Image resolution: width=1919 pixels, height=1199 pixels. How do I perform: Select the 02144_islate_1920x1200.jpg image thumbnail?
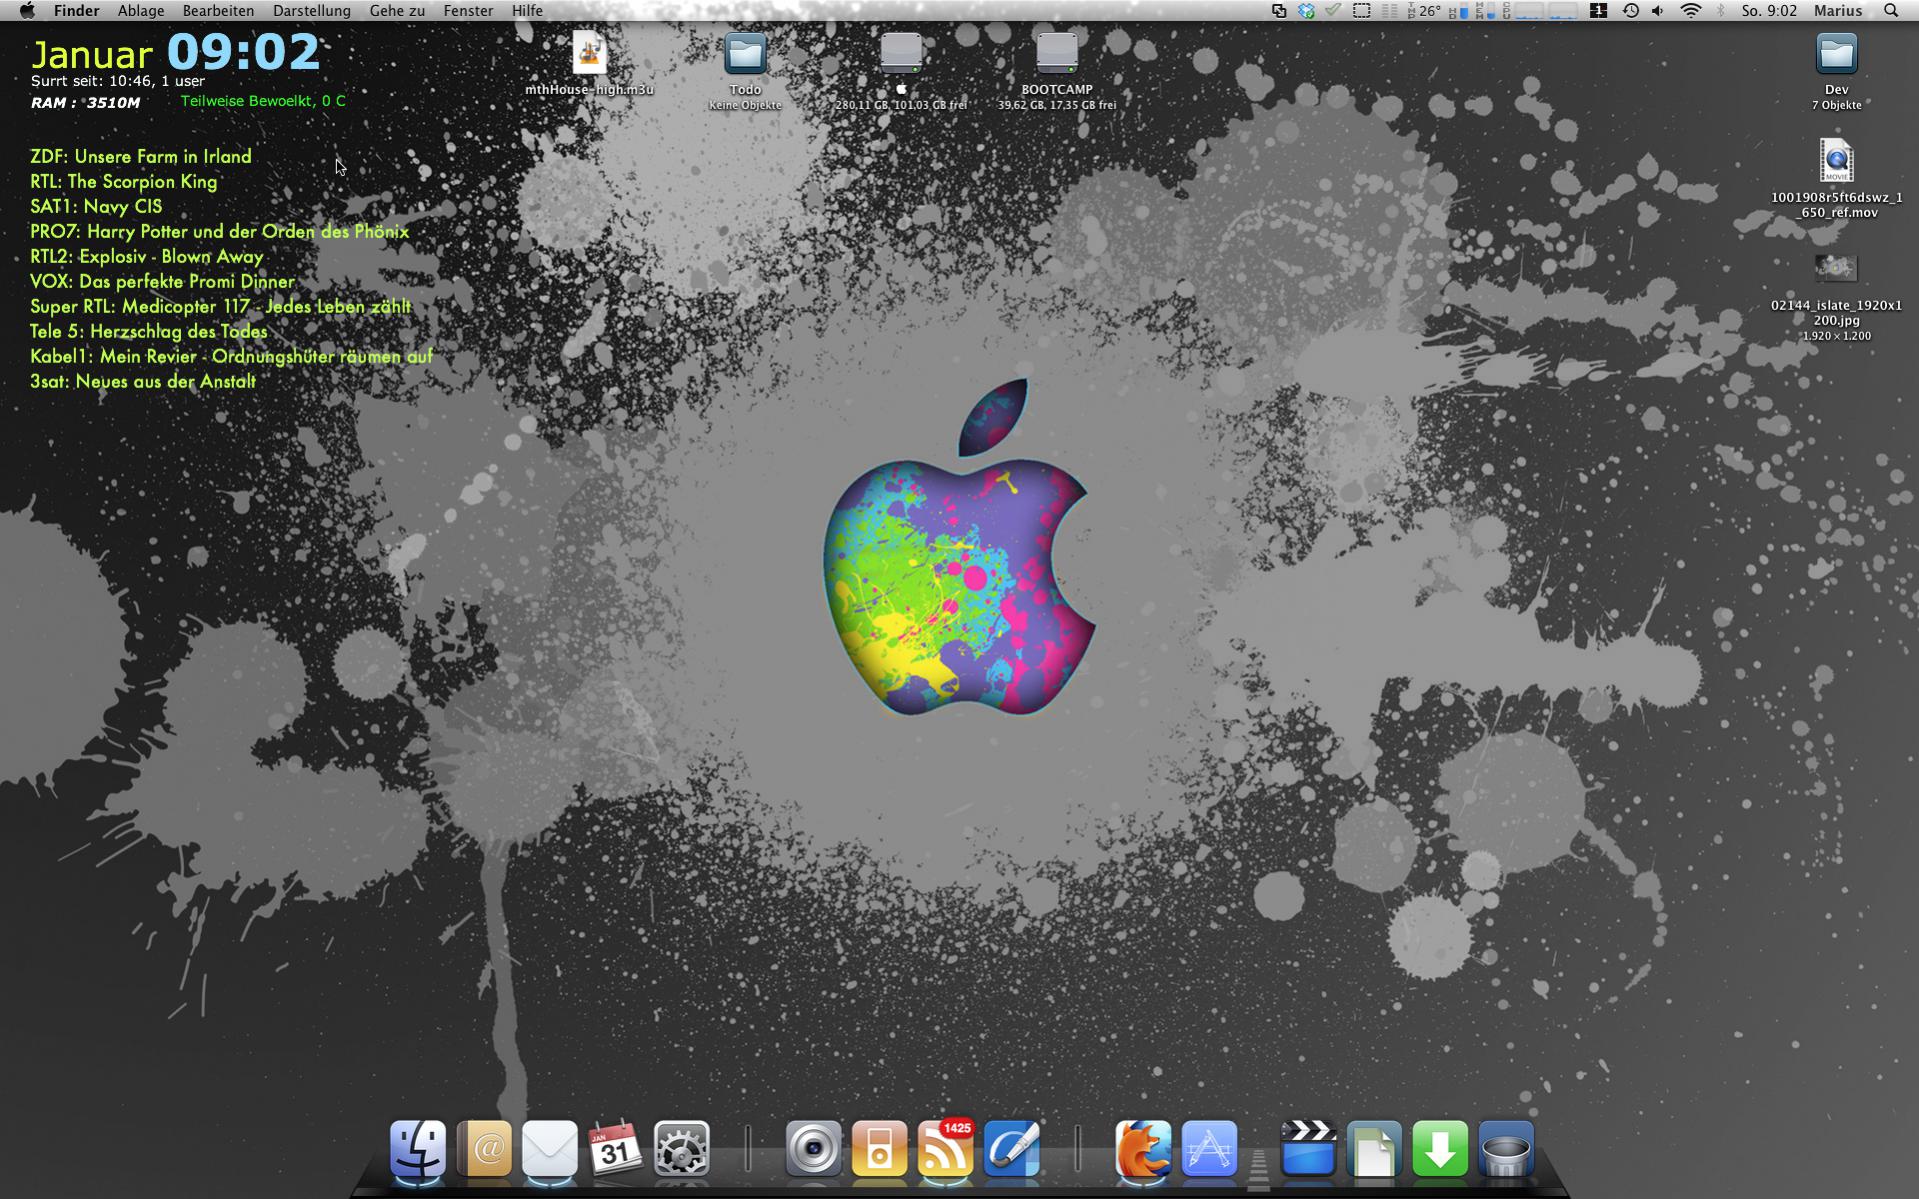(x=1836, y=267)
